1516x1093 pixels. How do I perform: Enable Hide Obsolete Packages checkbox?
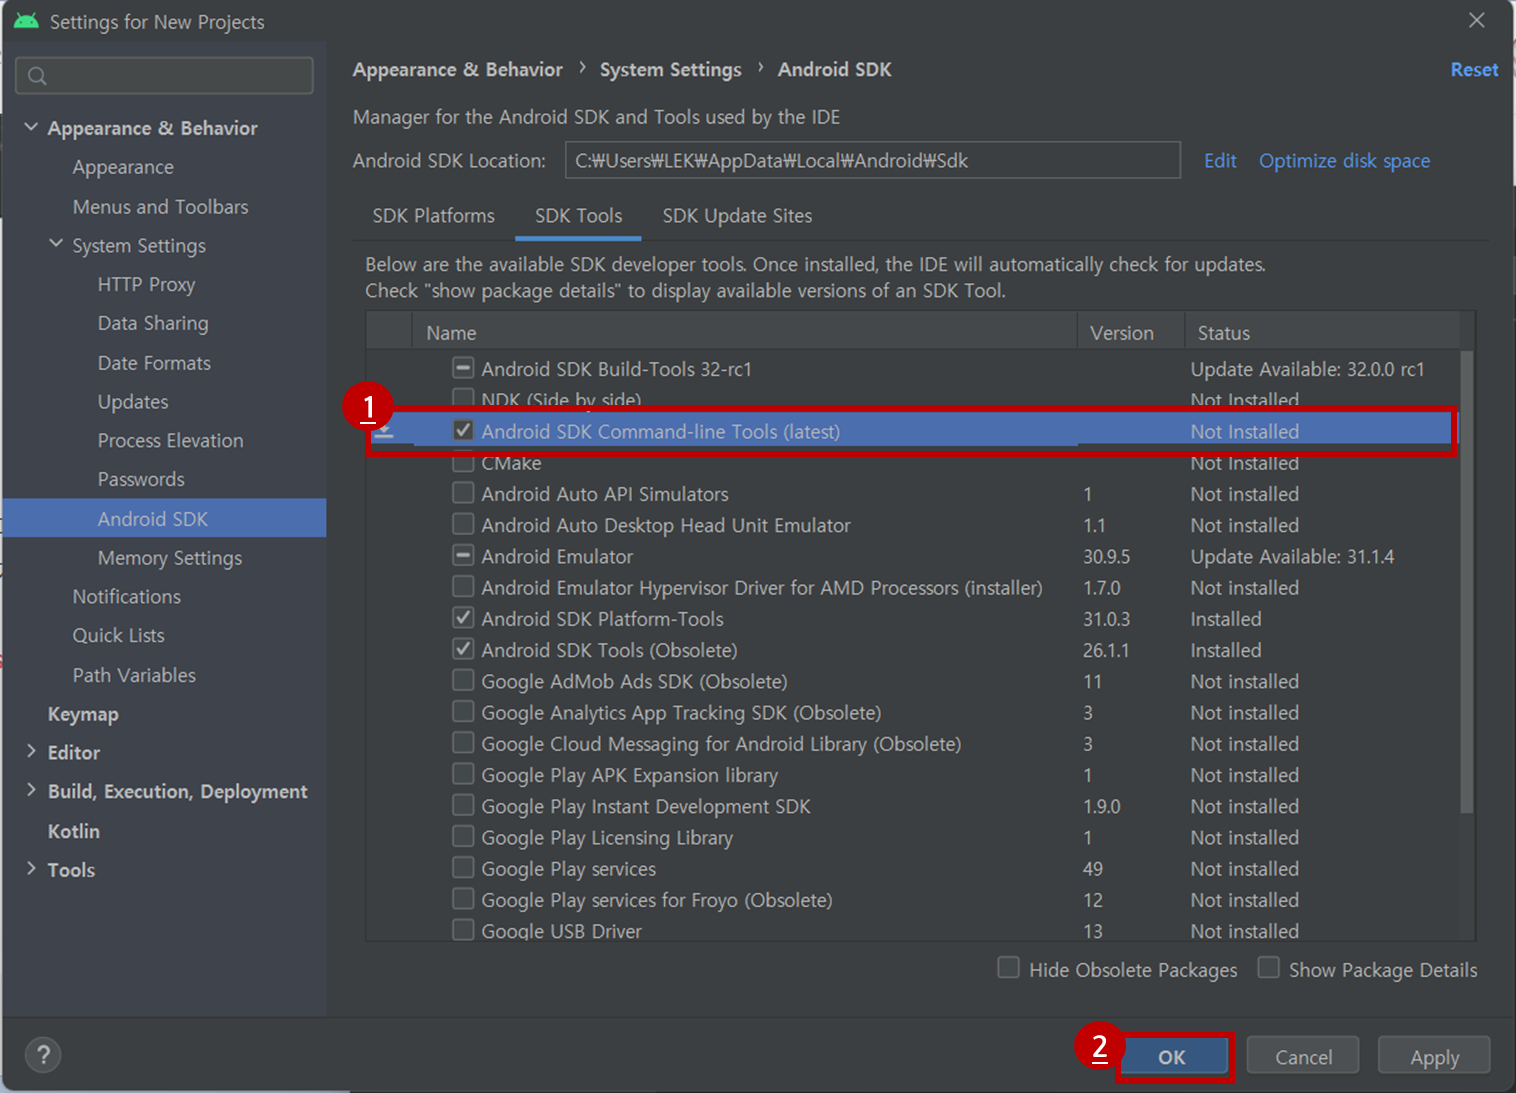[1009, 968]
